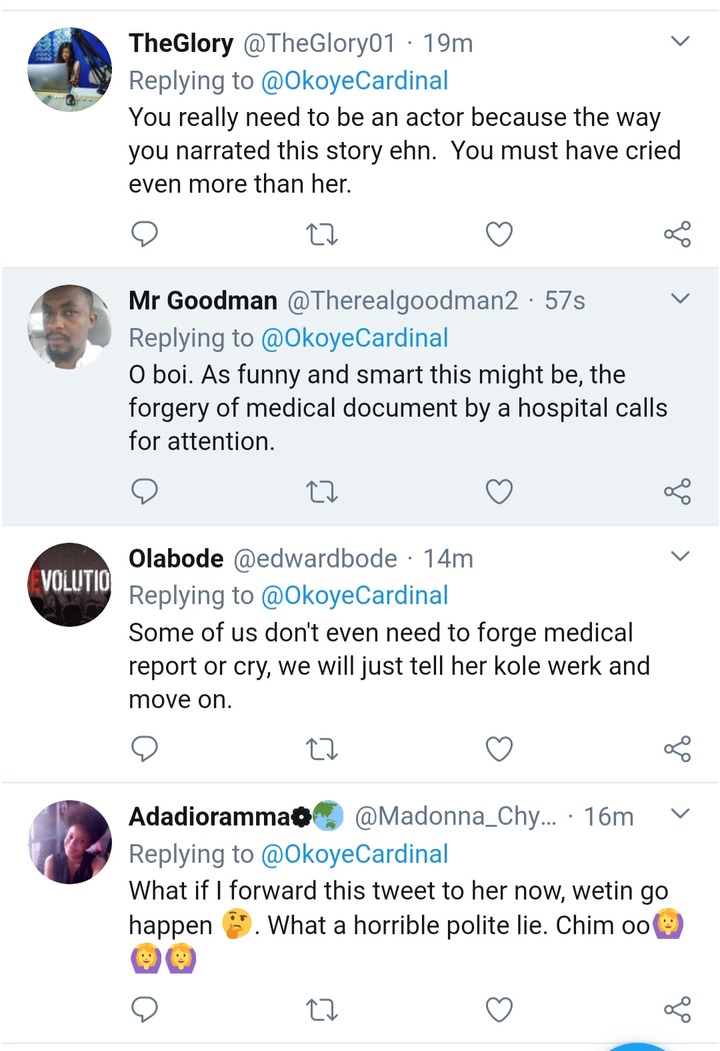The height and width of the screenshot is (1051, 720).
Task: Tap Adadioramma's profile photo
Action: 68,842
